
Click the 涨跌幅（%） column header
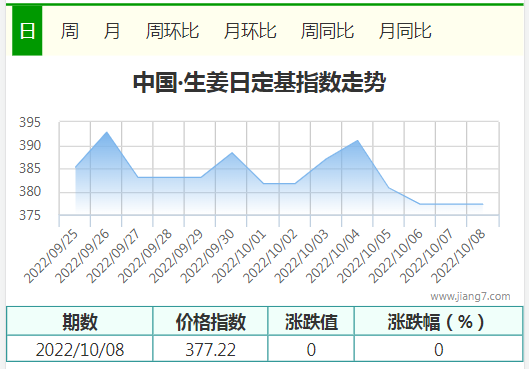pyautogui.click(x=439, y=321)
